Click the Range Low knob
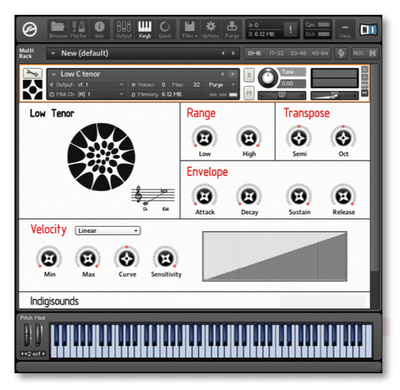Image resolution: width=400 pixels, height=390 pixels. (x=205, y=138)
